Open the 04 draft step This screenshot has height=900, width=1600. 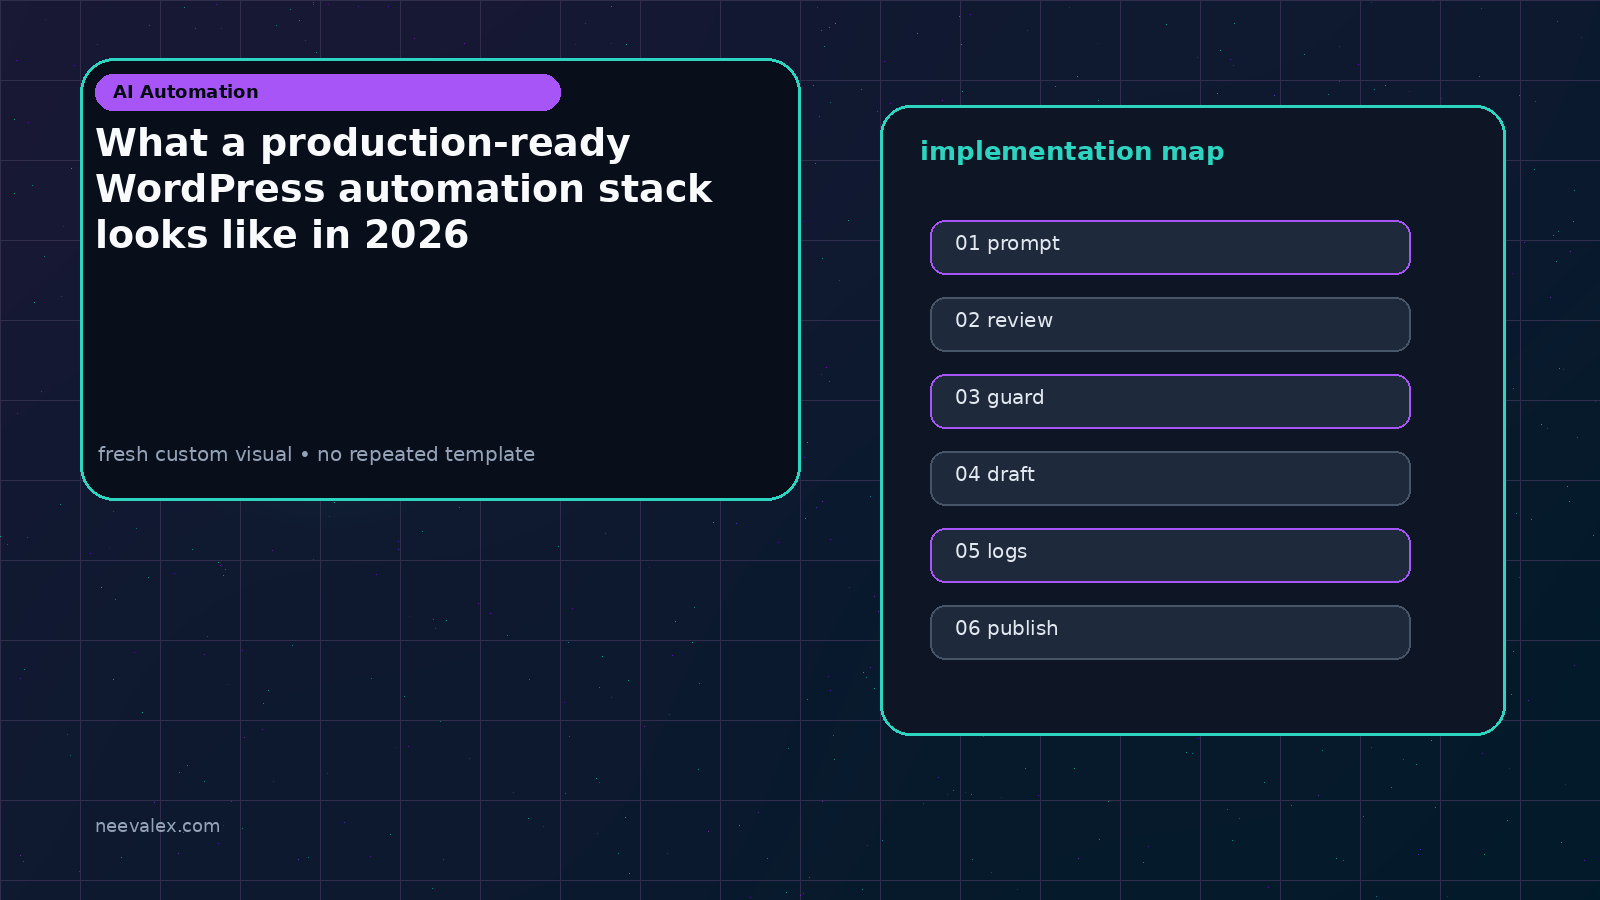coord(1170,478)
